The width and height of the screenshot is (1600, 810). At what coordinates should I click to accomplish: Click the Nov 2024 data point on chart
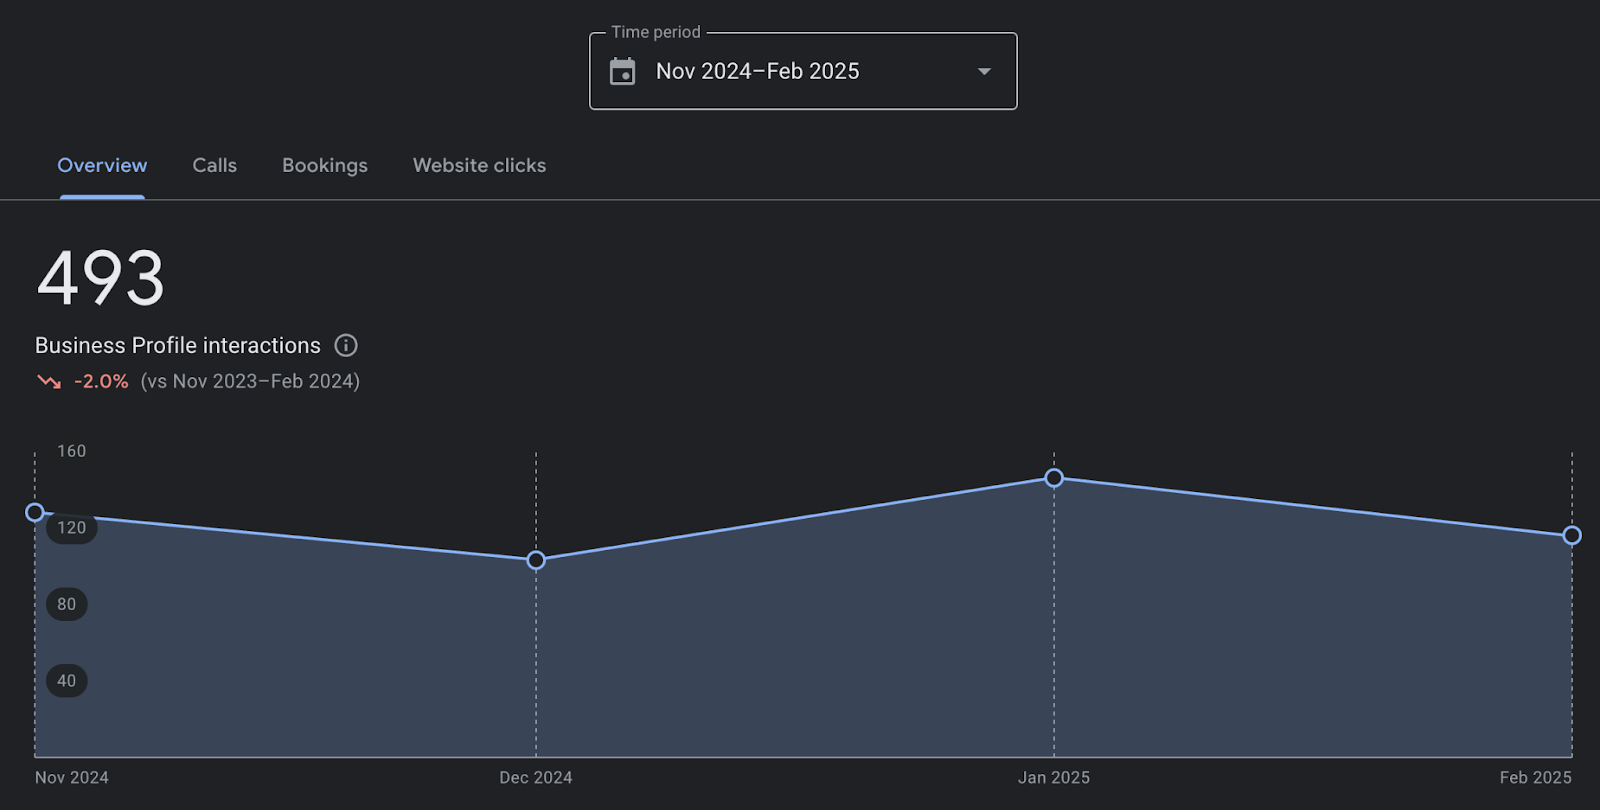(x=35, y=512)
